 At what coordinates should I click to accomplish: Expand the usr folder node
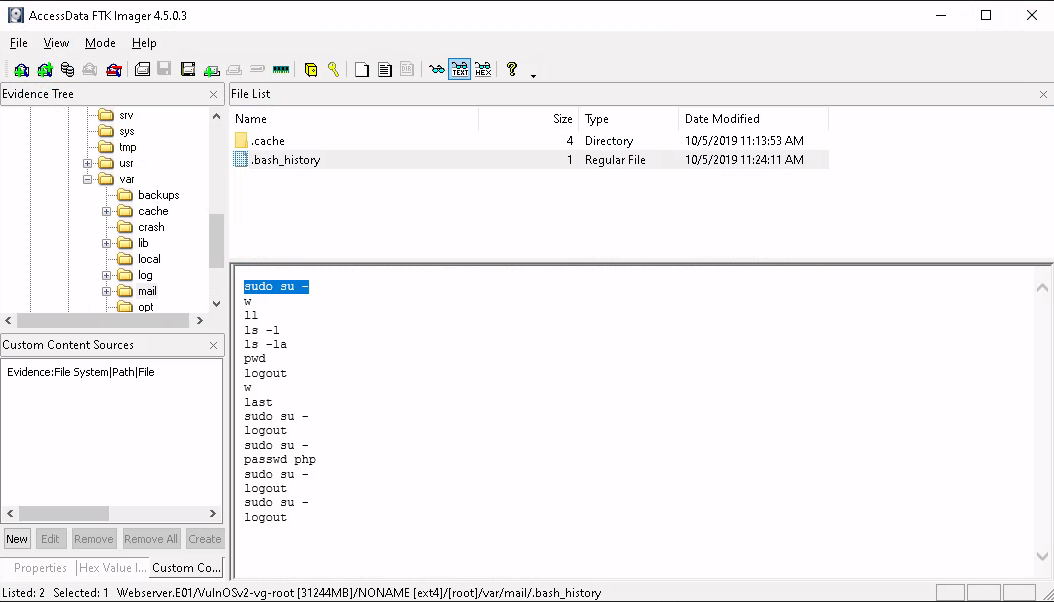pyautogui.click(x=87, y=163)
